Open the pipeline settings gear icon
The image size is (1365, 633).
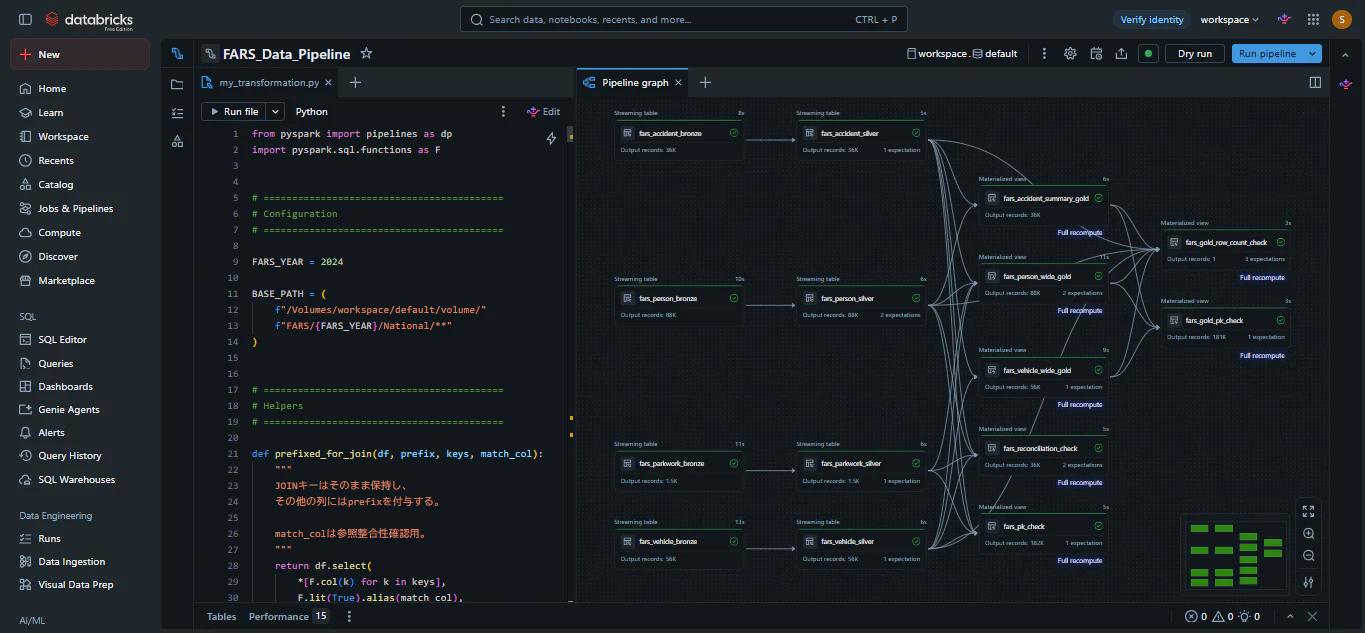[1070, 54]
